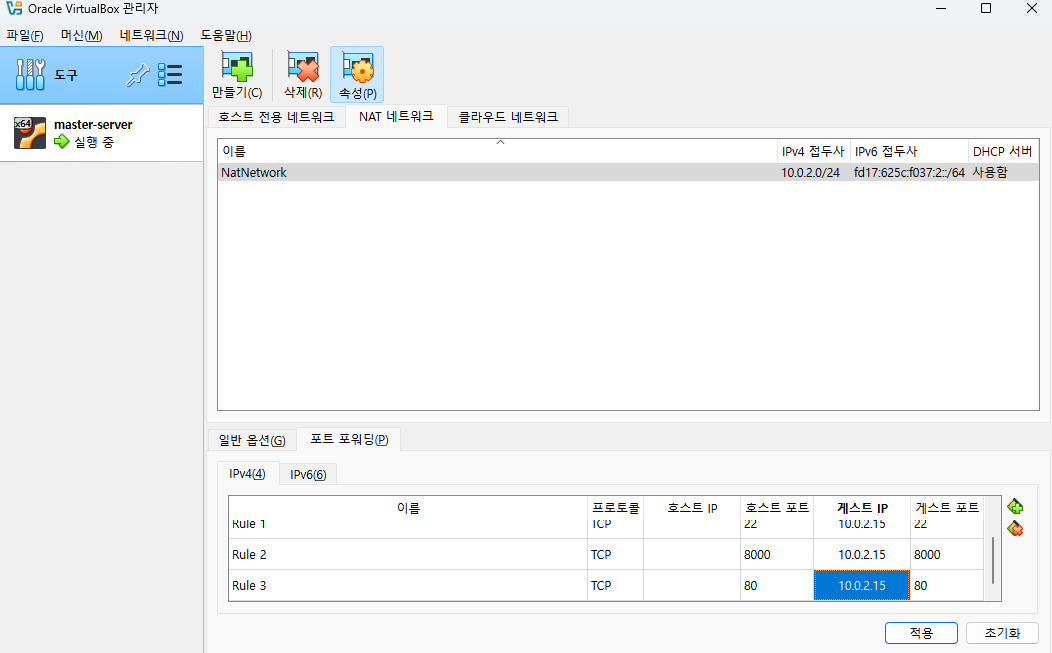Click the Create (만들기) network icon

[237, 74]
